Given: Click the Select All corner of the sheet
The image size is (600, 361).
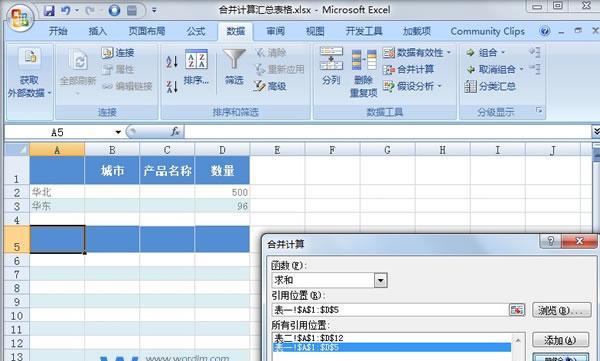Looking at the screenshot, I should [17, 149].
